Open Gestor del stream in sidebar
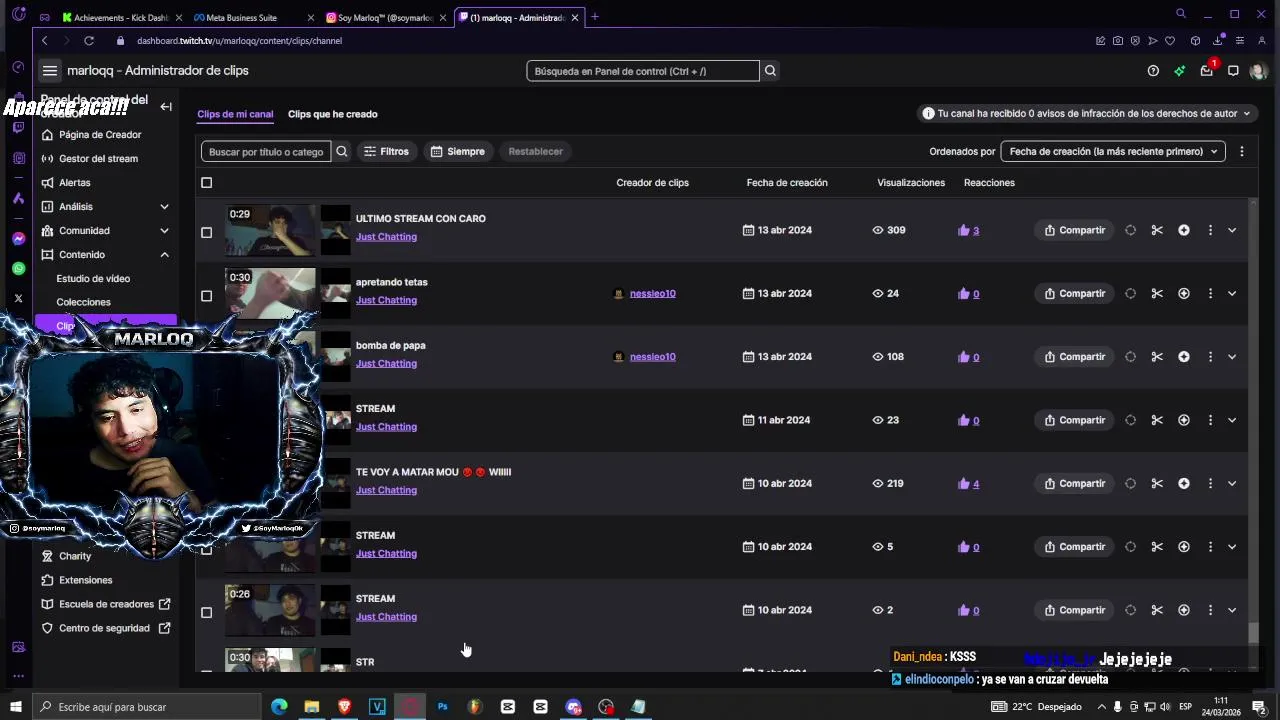The width and height of the screenshot is (1280, 720). (98, 158)
